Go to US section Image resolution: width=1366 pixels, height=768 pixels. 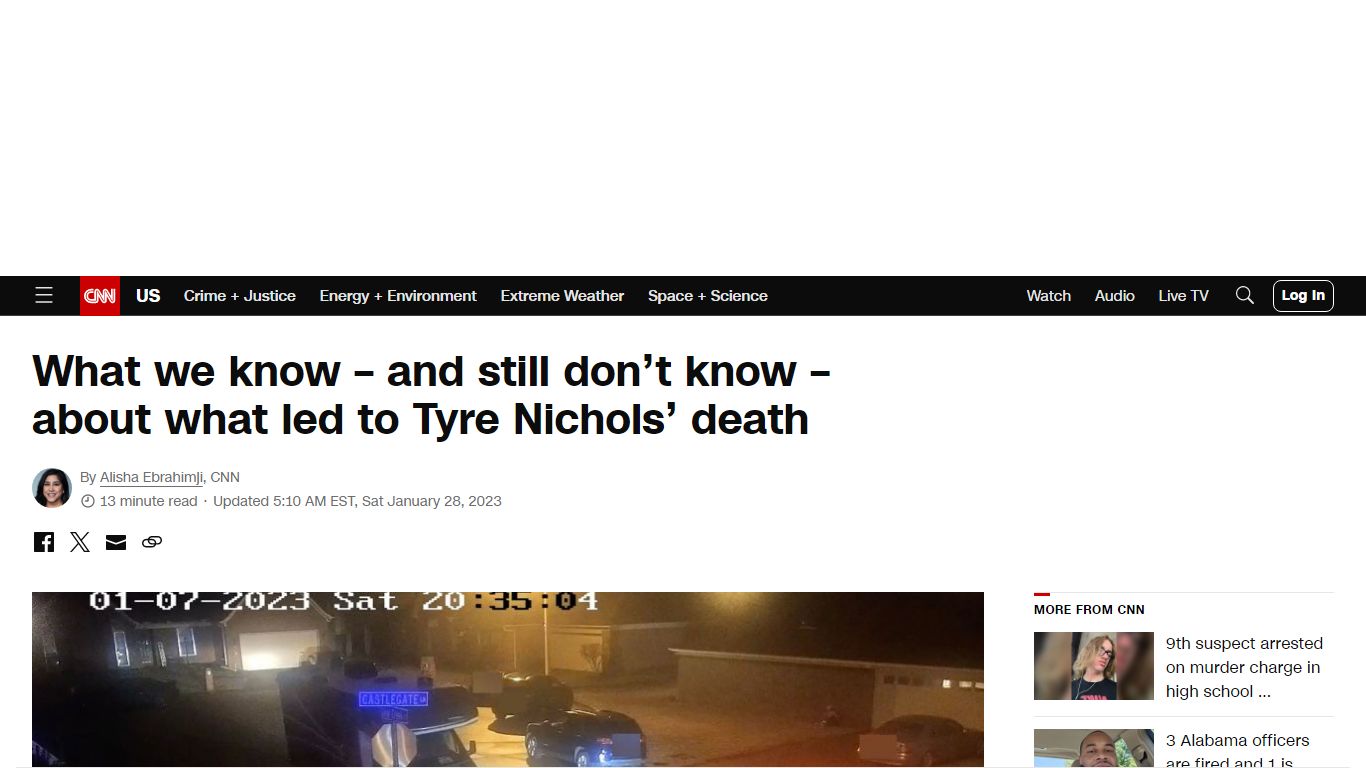[x=148, y=296]
